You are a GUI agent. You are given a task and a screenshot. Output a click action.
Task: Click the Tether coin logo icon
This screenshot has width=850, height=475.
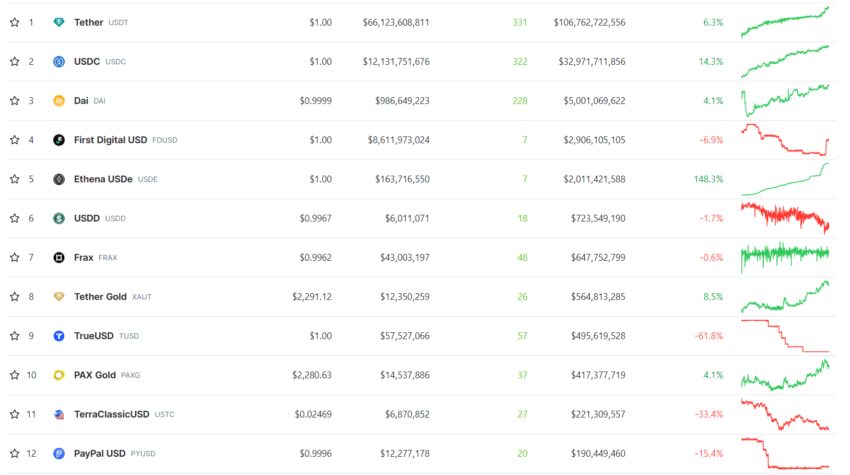pyautogui.click(x=59, y=22)
